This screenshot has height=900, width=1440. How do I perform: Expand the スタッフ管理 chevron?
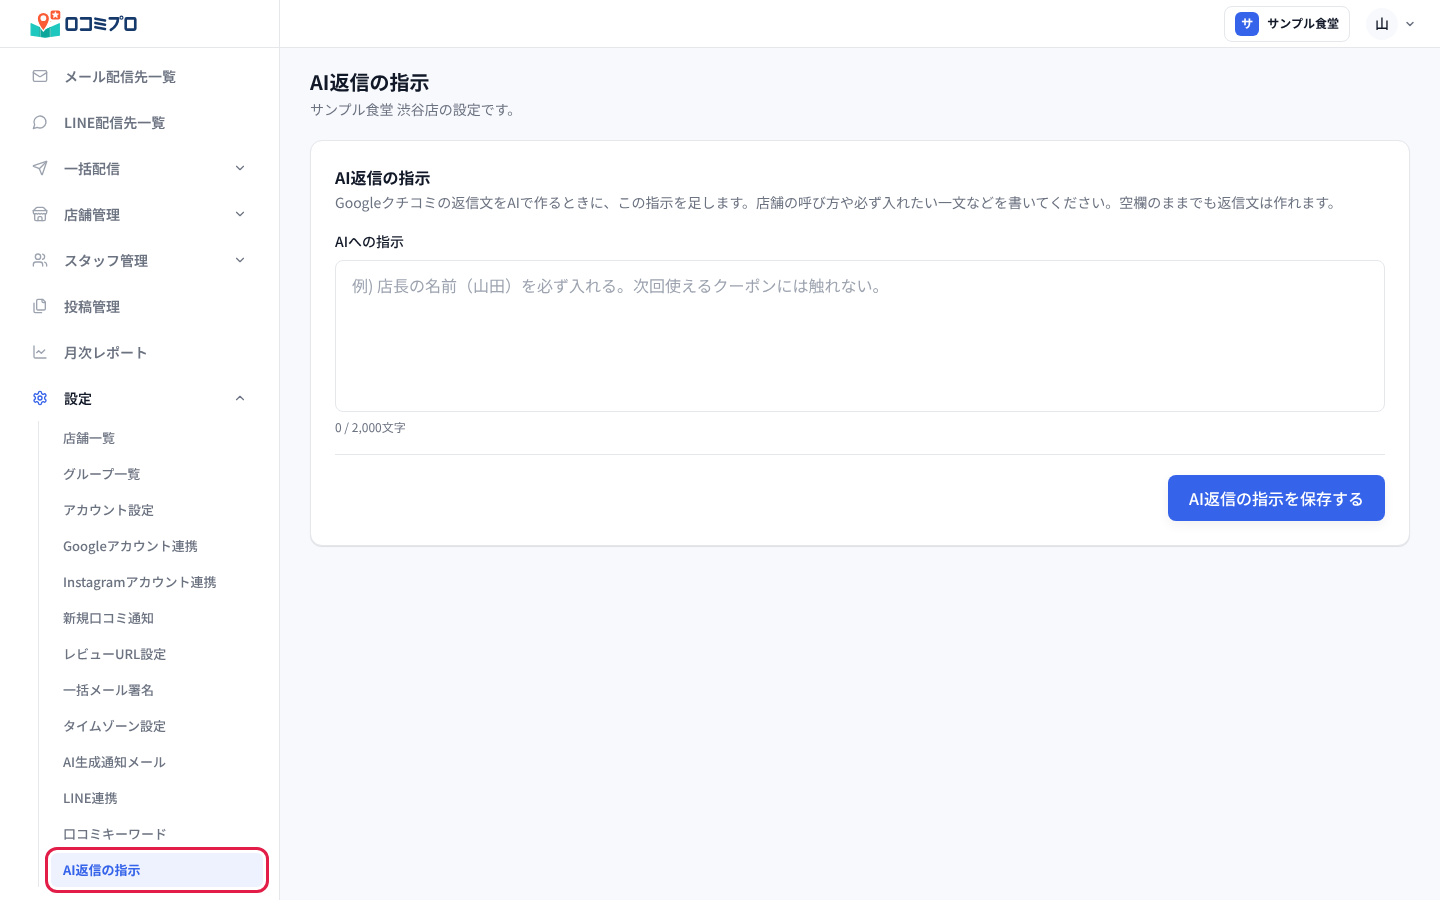[240, 260]
